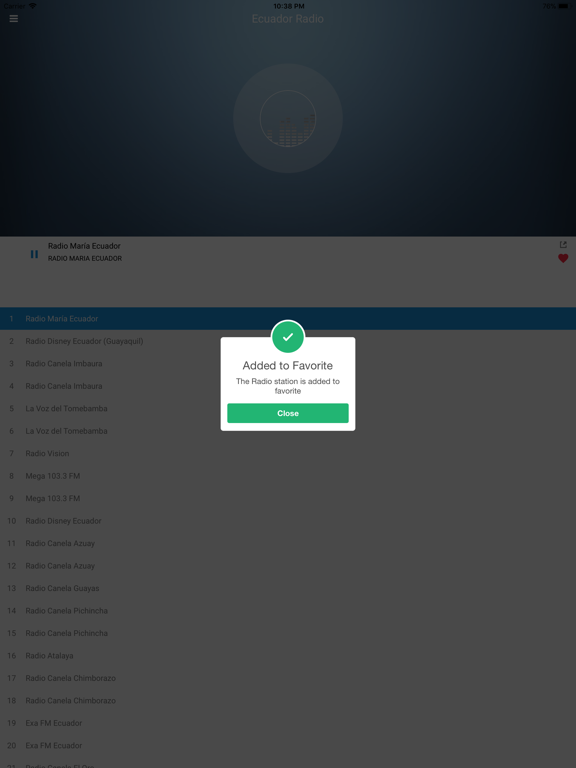Choose station 3 Radio Canela Imbaura

288,363
